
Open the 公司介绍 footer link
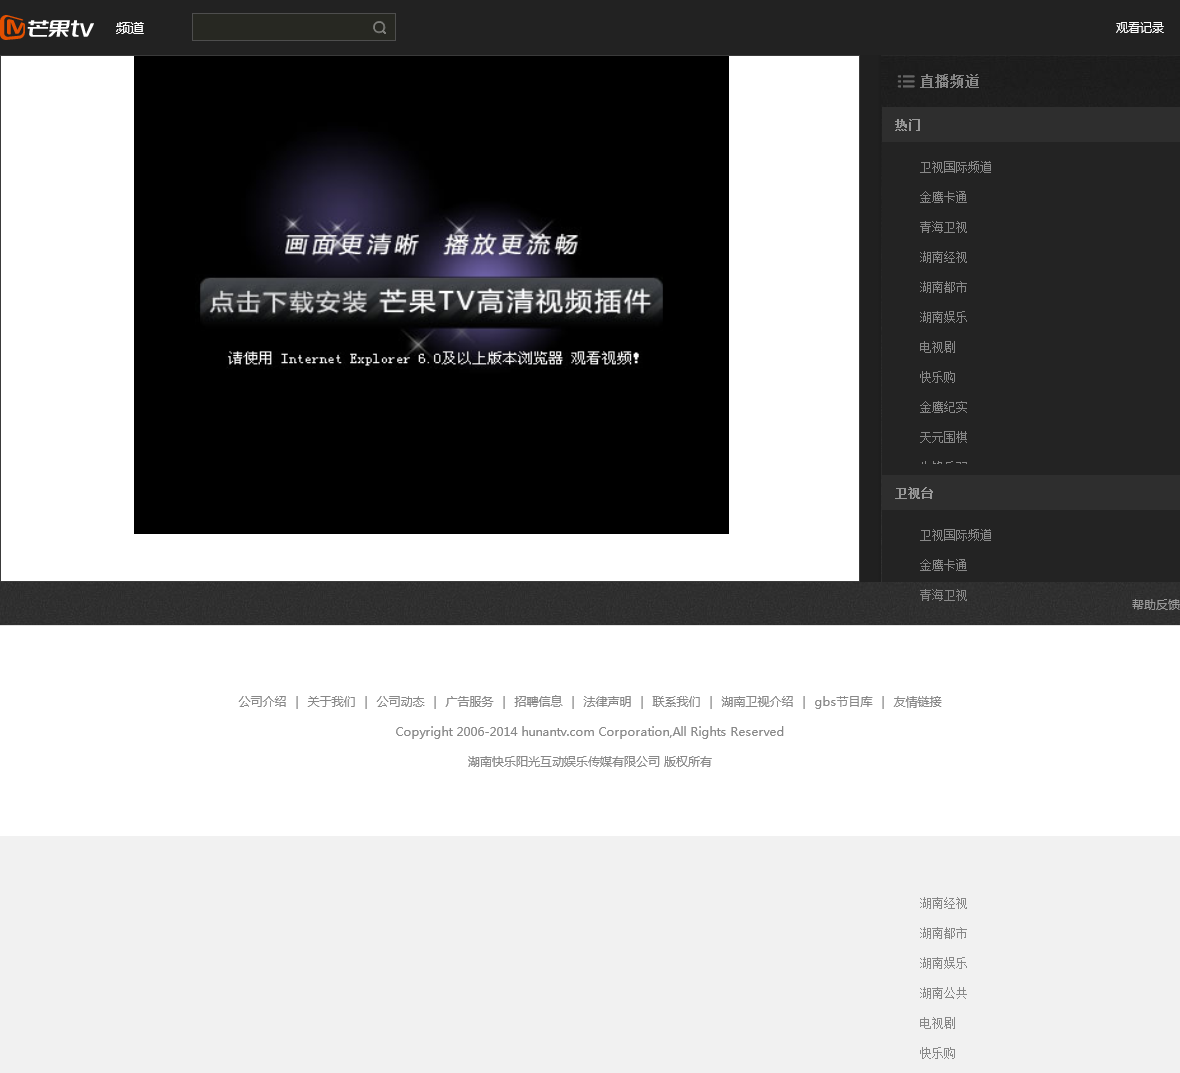262,701
